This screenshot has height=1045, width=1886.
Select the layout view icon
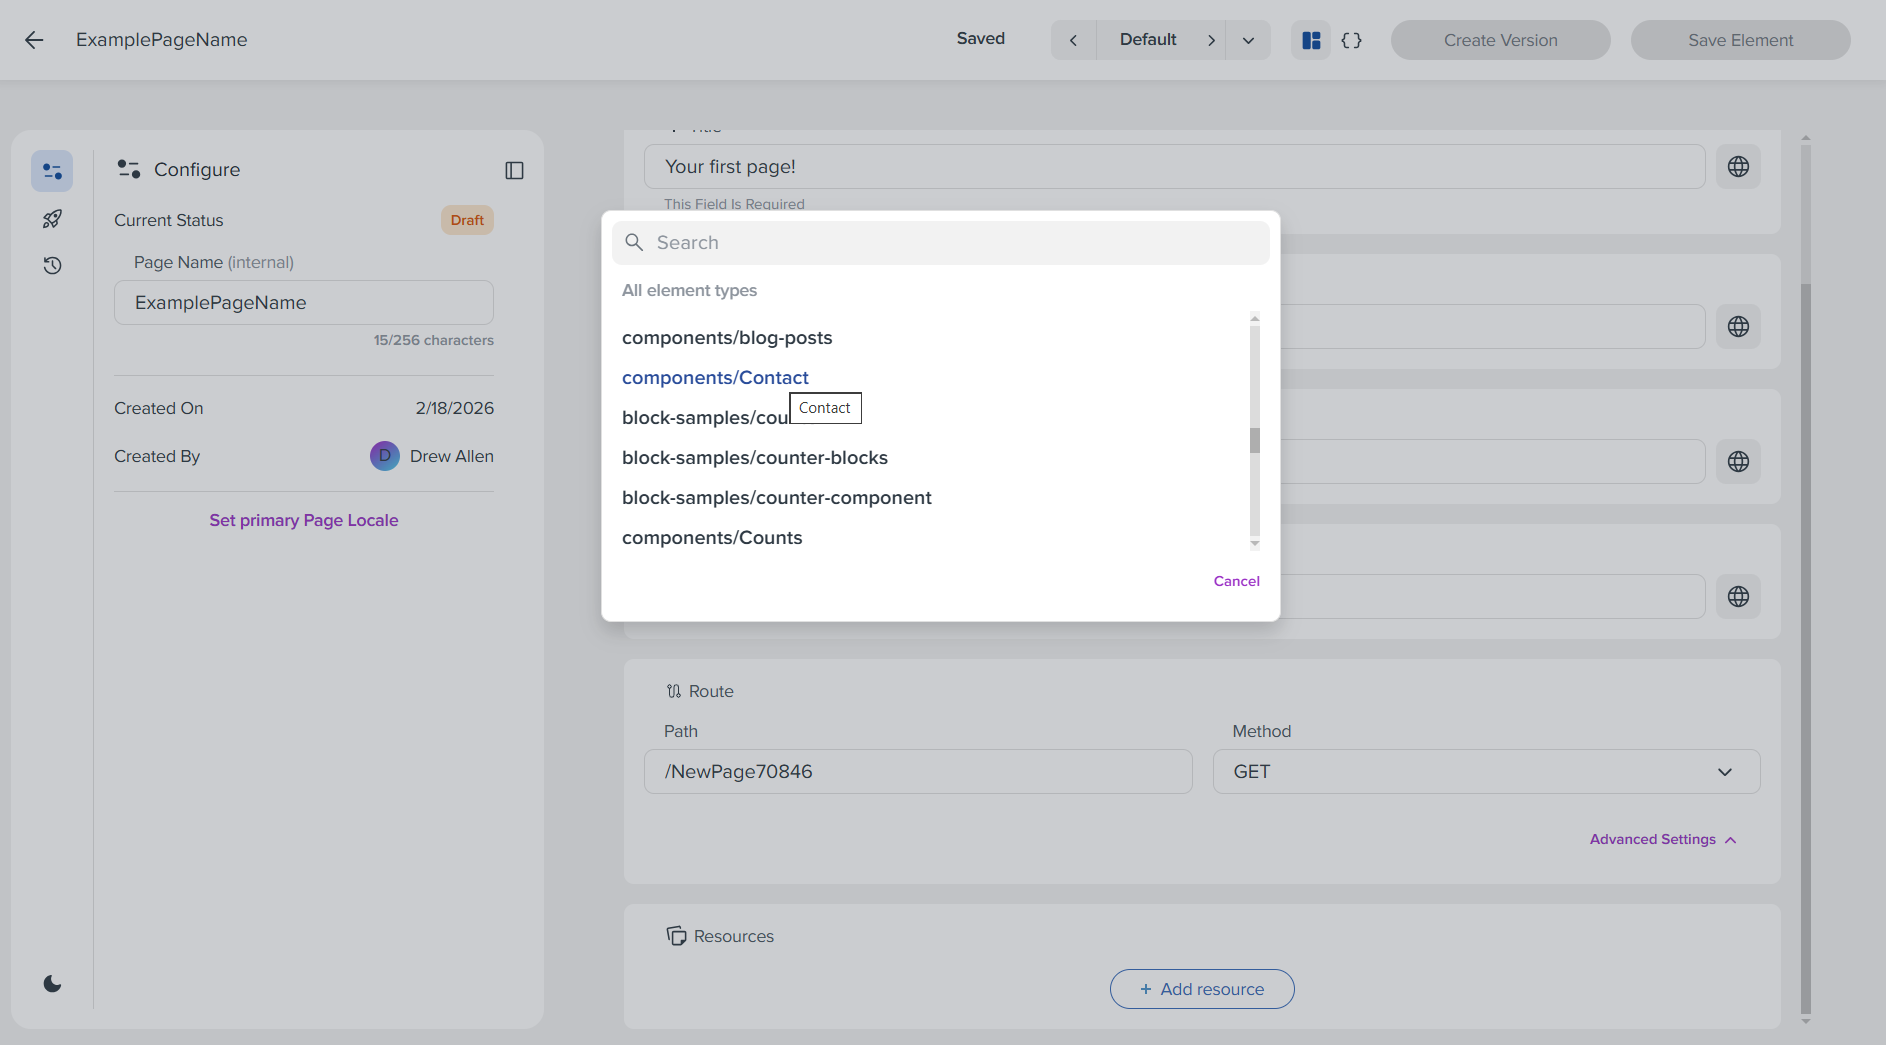pyautogui.click(x=1311, y=40)
